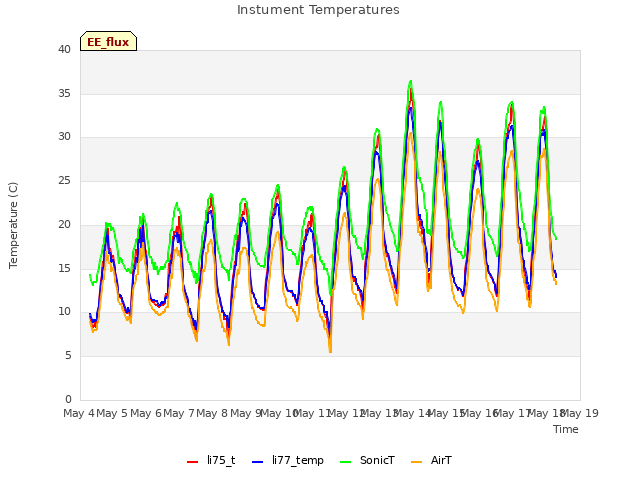Click the red li75_t legend swatch

pos(192,461)
